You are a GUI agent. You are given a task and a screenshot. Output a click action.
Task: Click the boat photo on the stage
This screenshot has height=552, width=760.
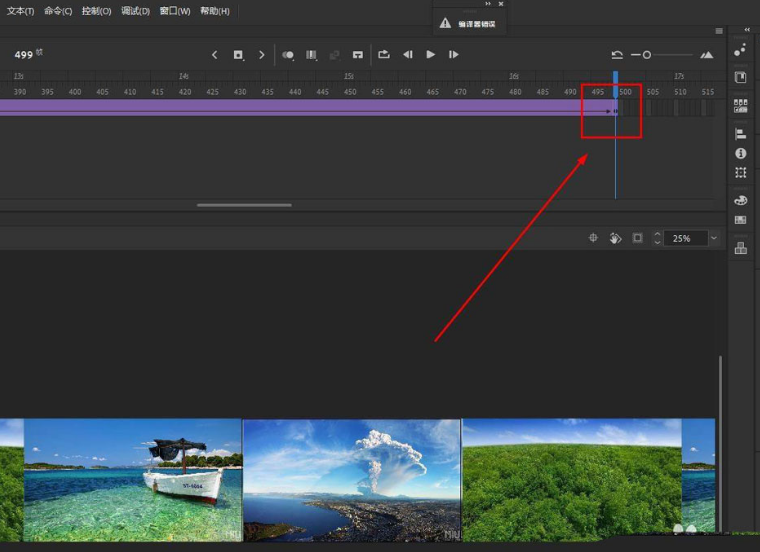tap(132, 480)
